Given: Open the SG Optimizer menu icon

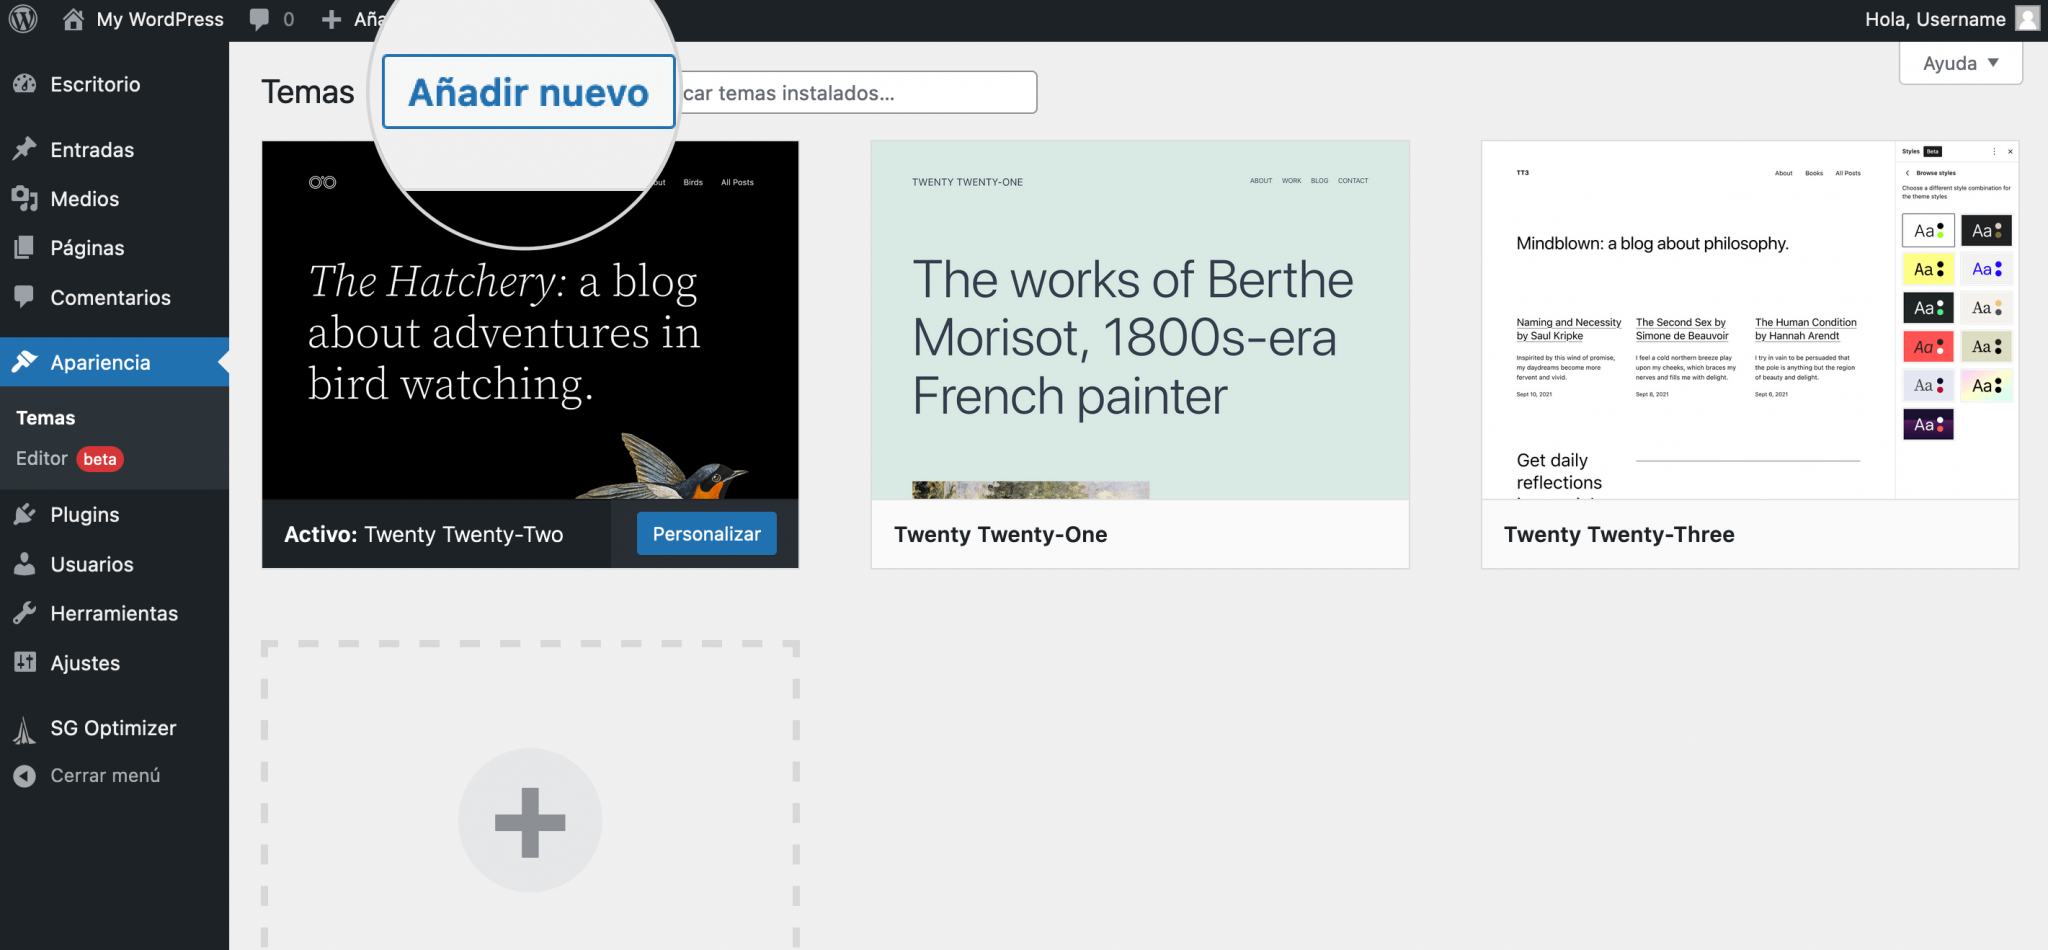Looking at the screenshot, I should (x=25, y=730).
